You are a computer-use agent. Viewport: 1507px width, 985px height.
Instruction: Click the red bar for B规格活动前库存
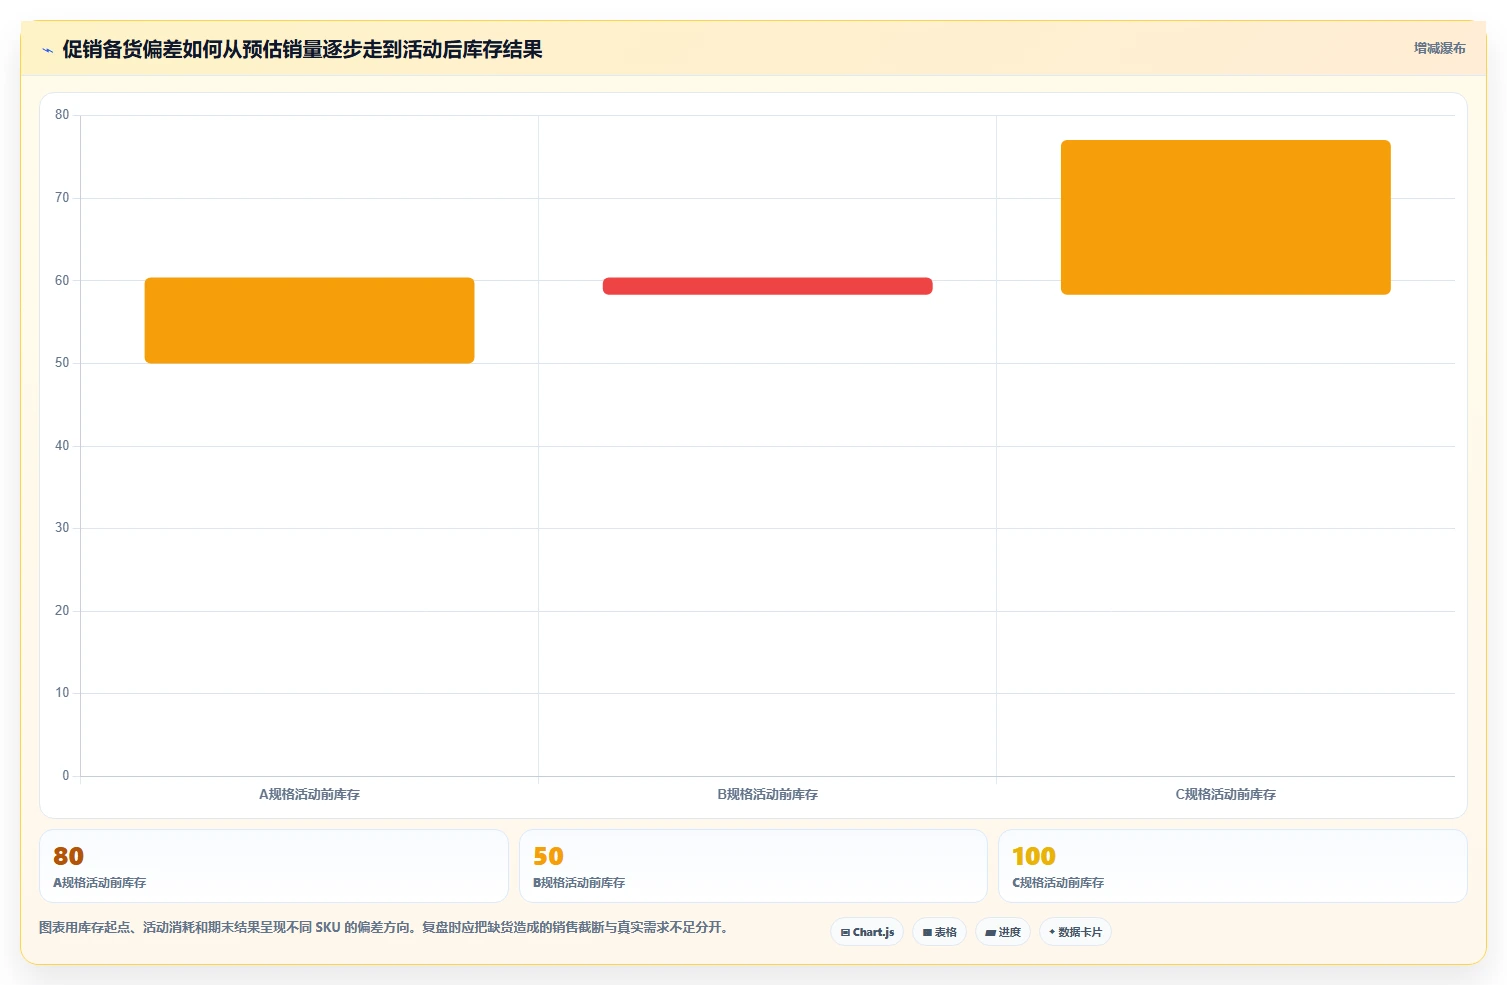point(767,286)
